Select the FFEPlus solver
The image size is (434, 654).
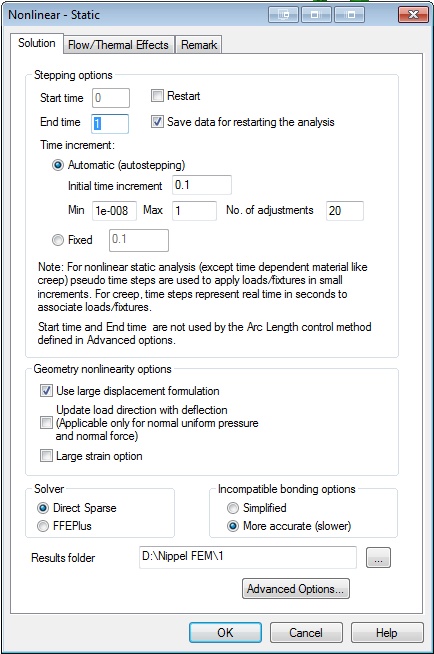pos(43,526)
